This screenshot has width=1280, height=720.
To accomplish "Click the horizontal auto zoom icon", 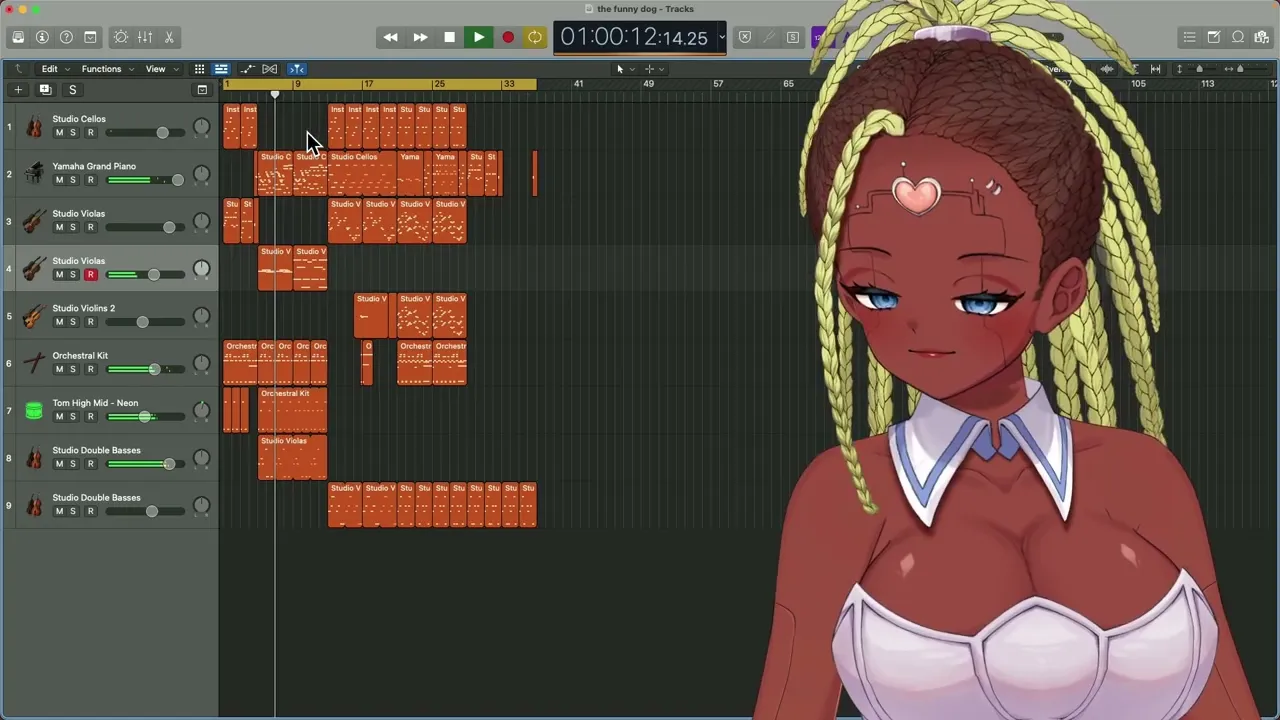I will click(x=1155, y=69).
